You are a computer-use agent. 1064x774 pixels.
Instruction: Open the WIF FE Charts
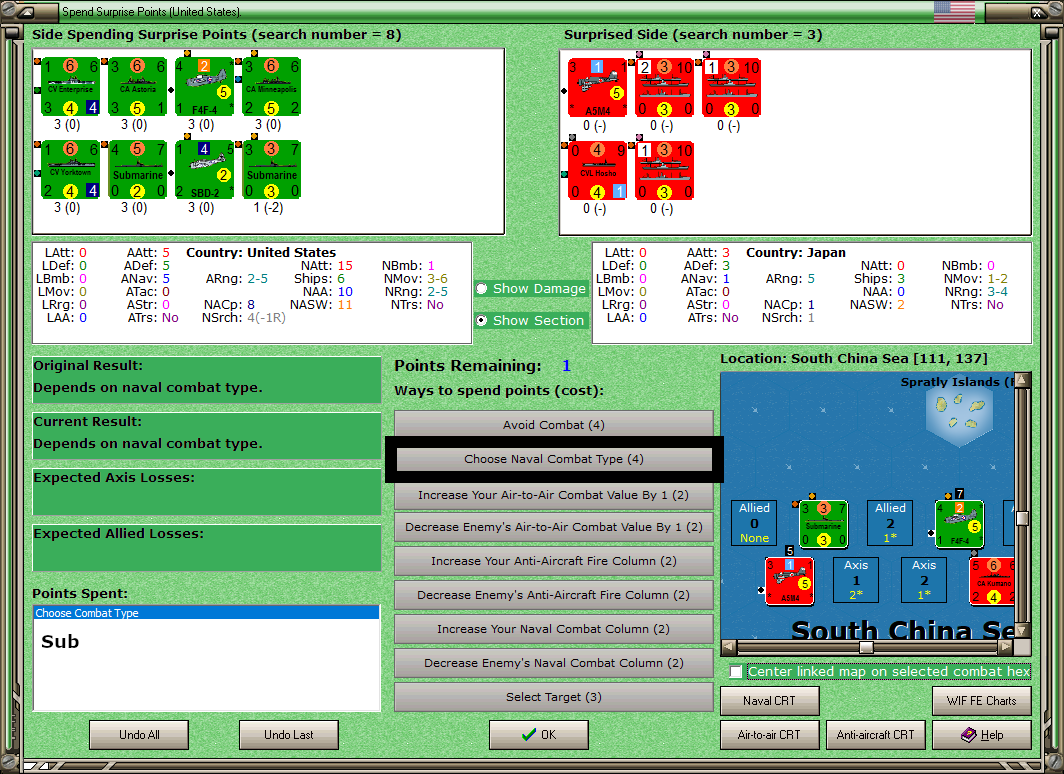point(982,701)
